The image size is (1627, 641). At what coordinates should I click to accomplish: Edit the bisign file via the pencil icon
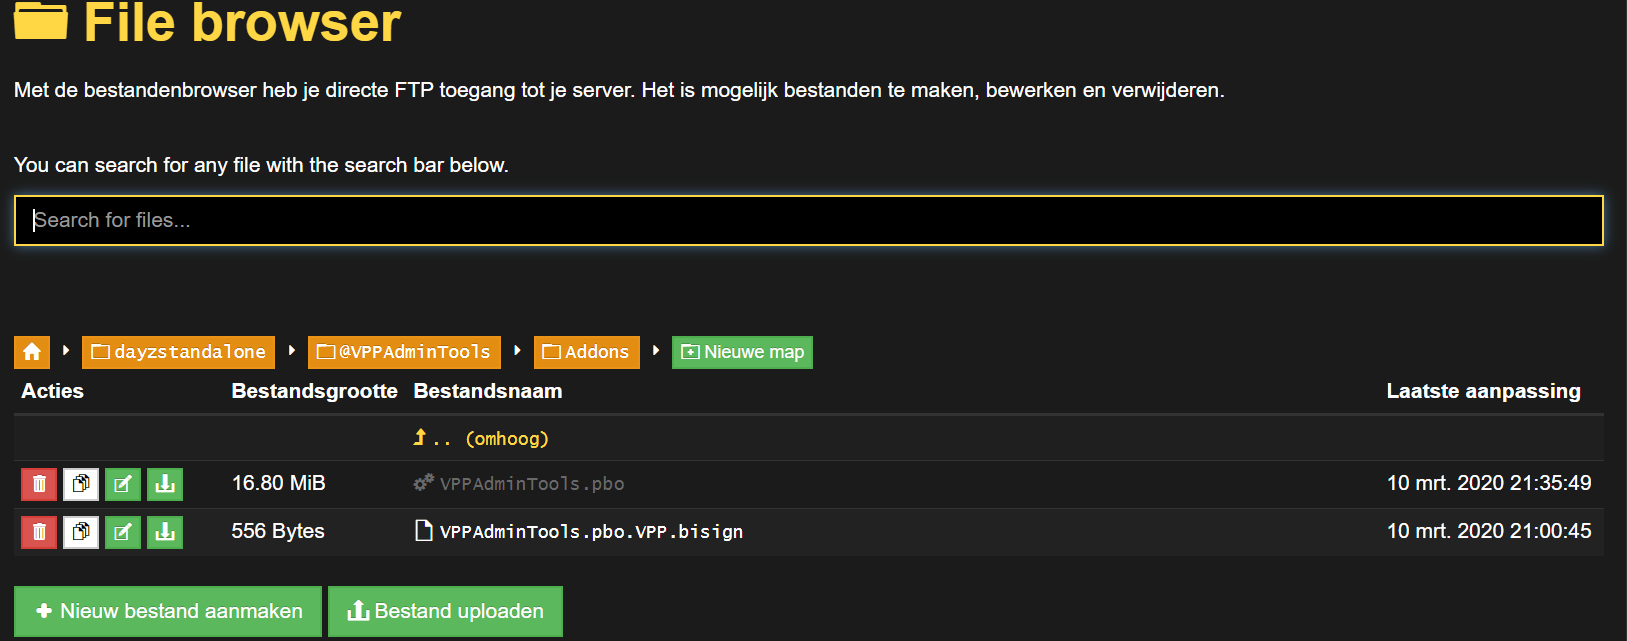point(123,532)
